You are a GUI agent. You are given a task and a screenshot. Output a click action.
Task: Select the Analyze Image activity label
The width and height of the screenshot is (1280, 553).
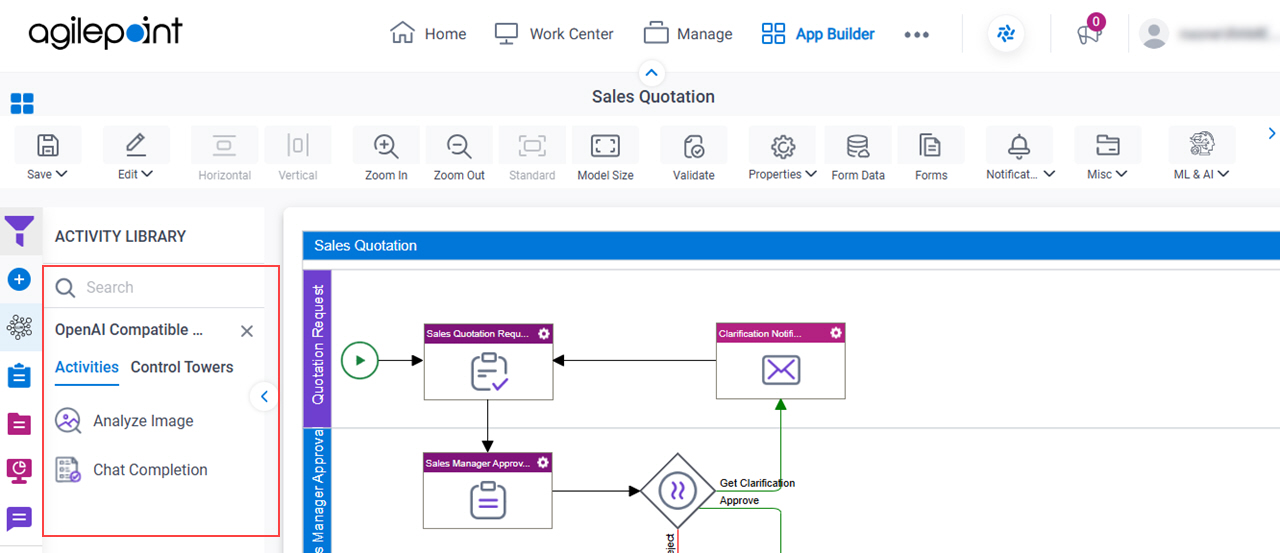click(x=143, y=421)
